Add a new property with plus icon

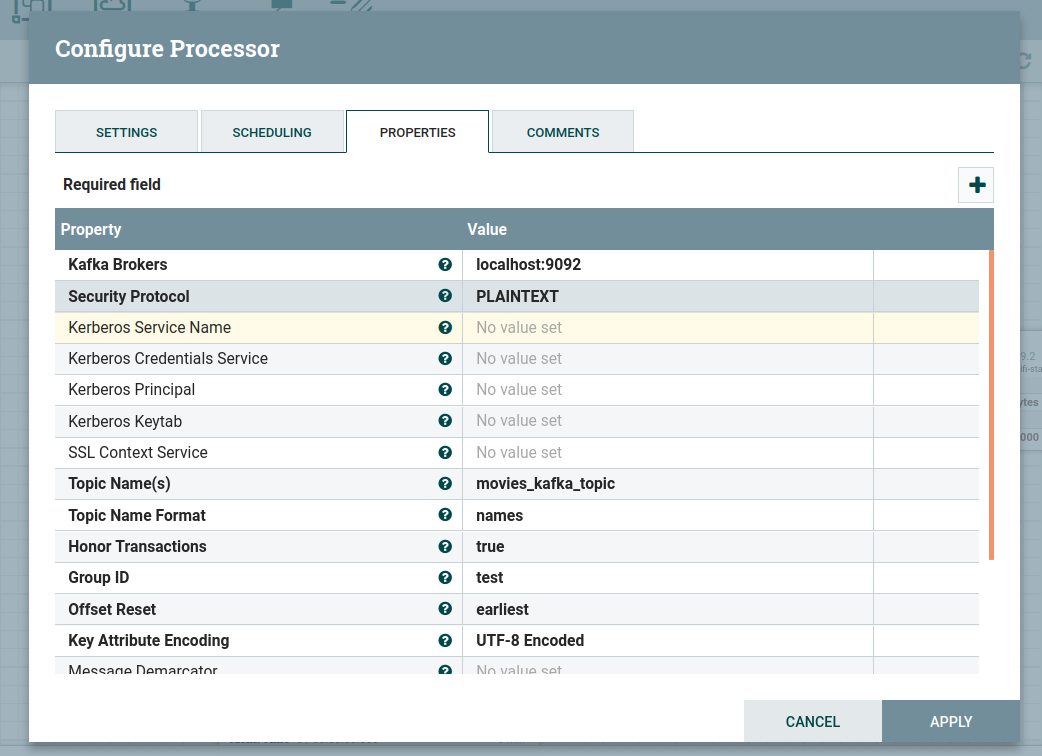point(976,186)
